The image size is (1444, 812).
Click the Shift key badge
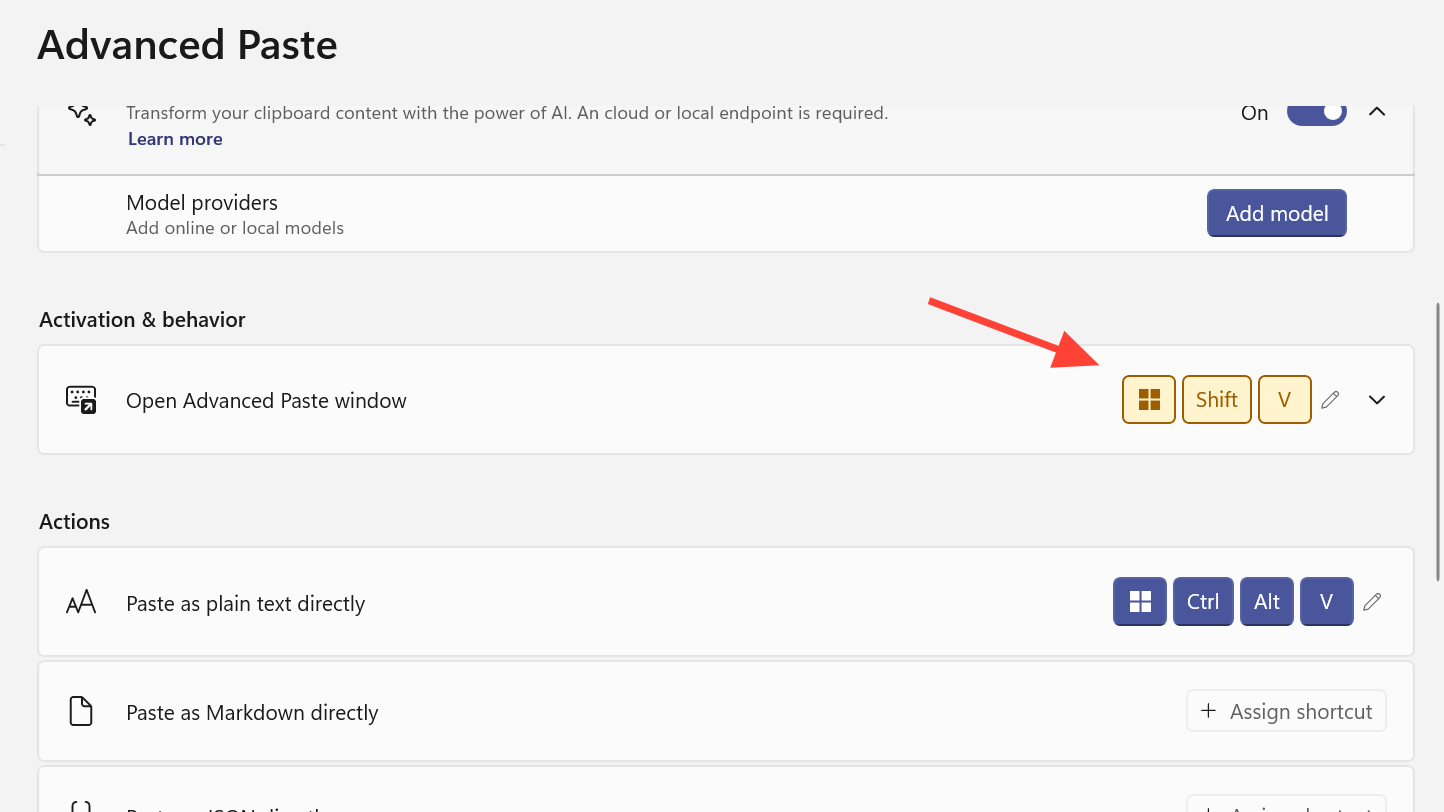pos(1217,400)
